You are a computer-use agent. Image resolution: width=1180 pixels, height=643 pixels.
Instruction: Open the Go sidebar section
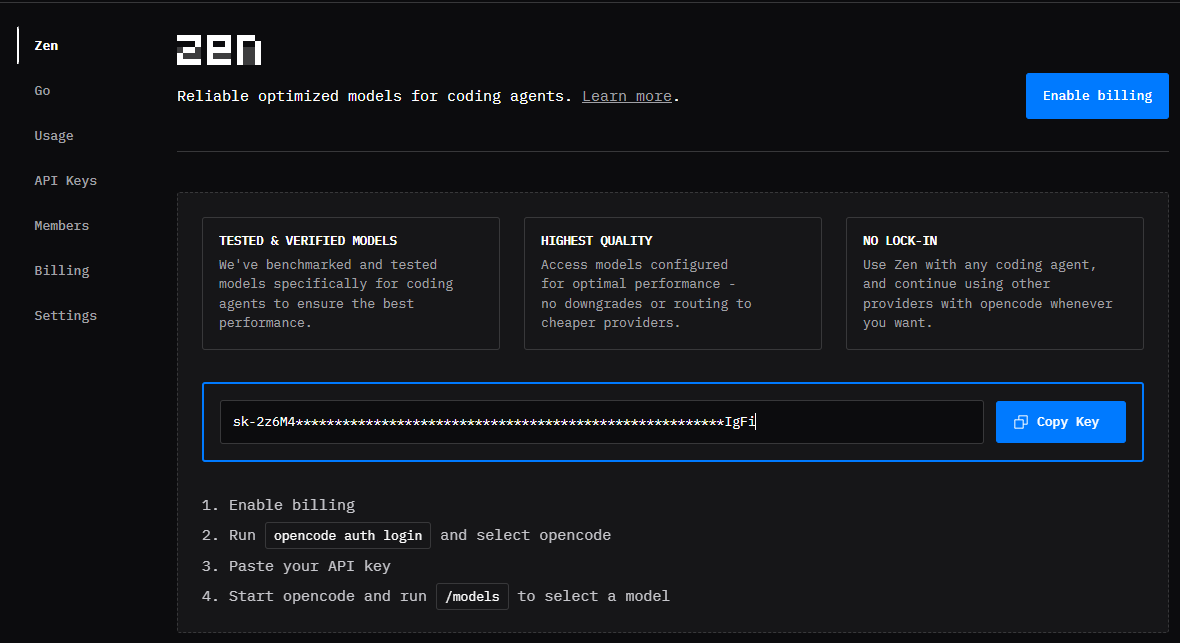pyautogui.click(x=42, y=90)
